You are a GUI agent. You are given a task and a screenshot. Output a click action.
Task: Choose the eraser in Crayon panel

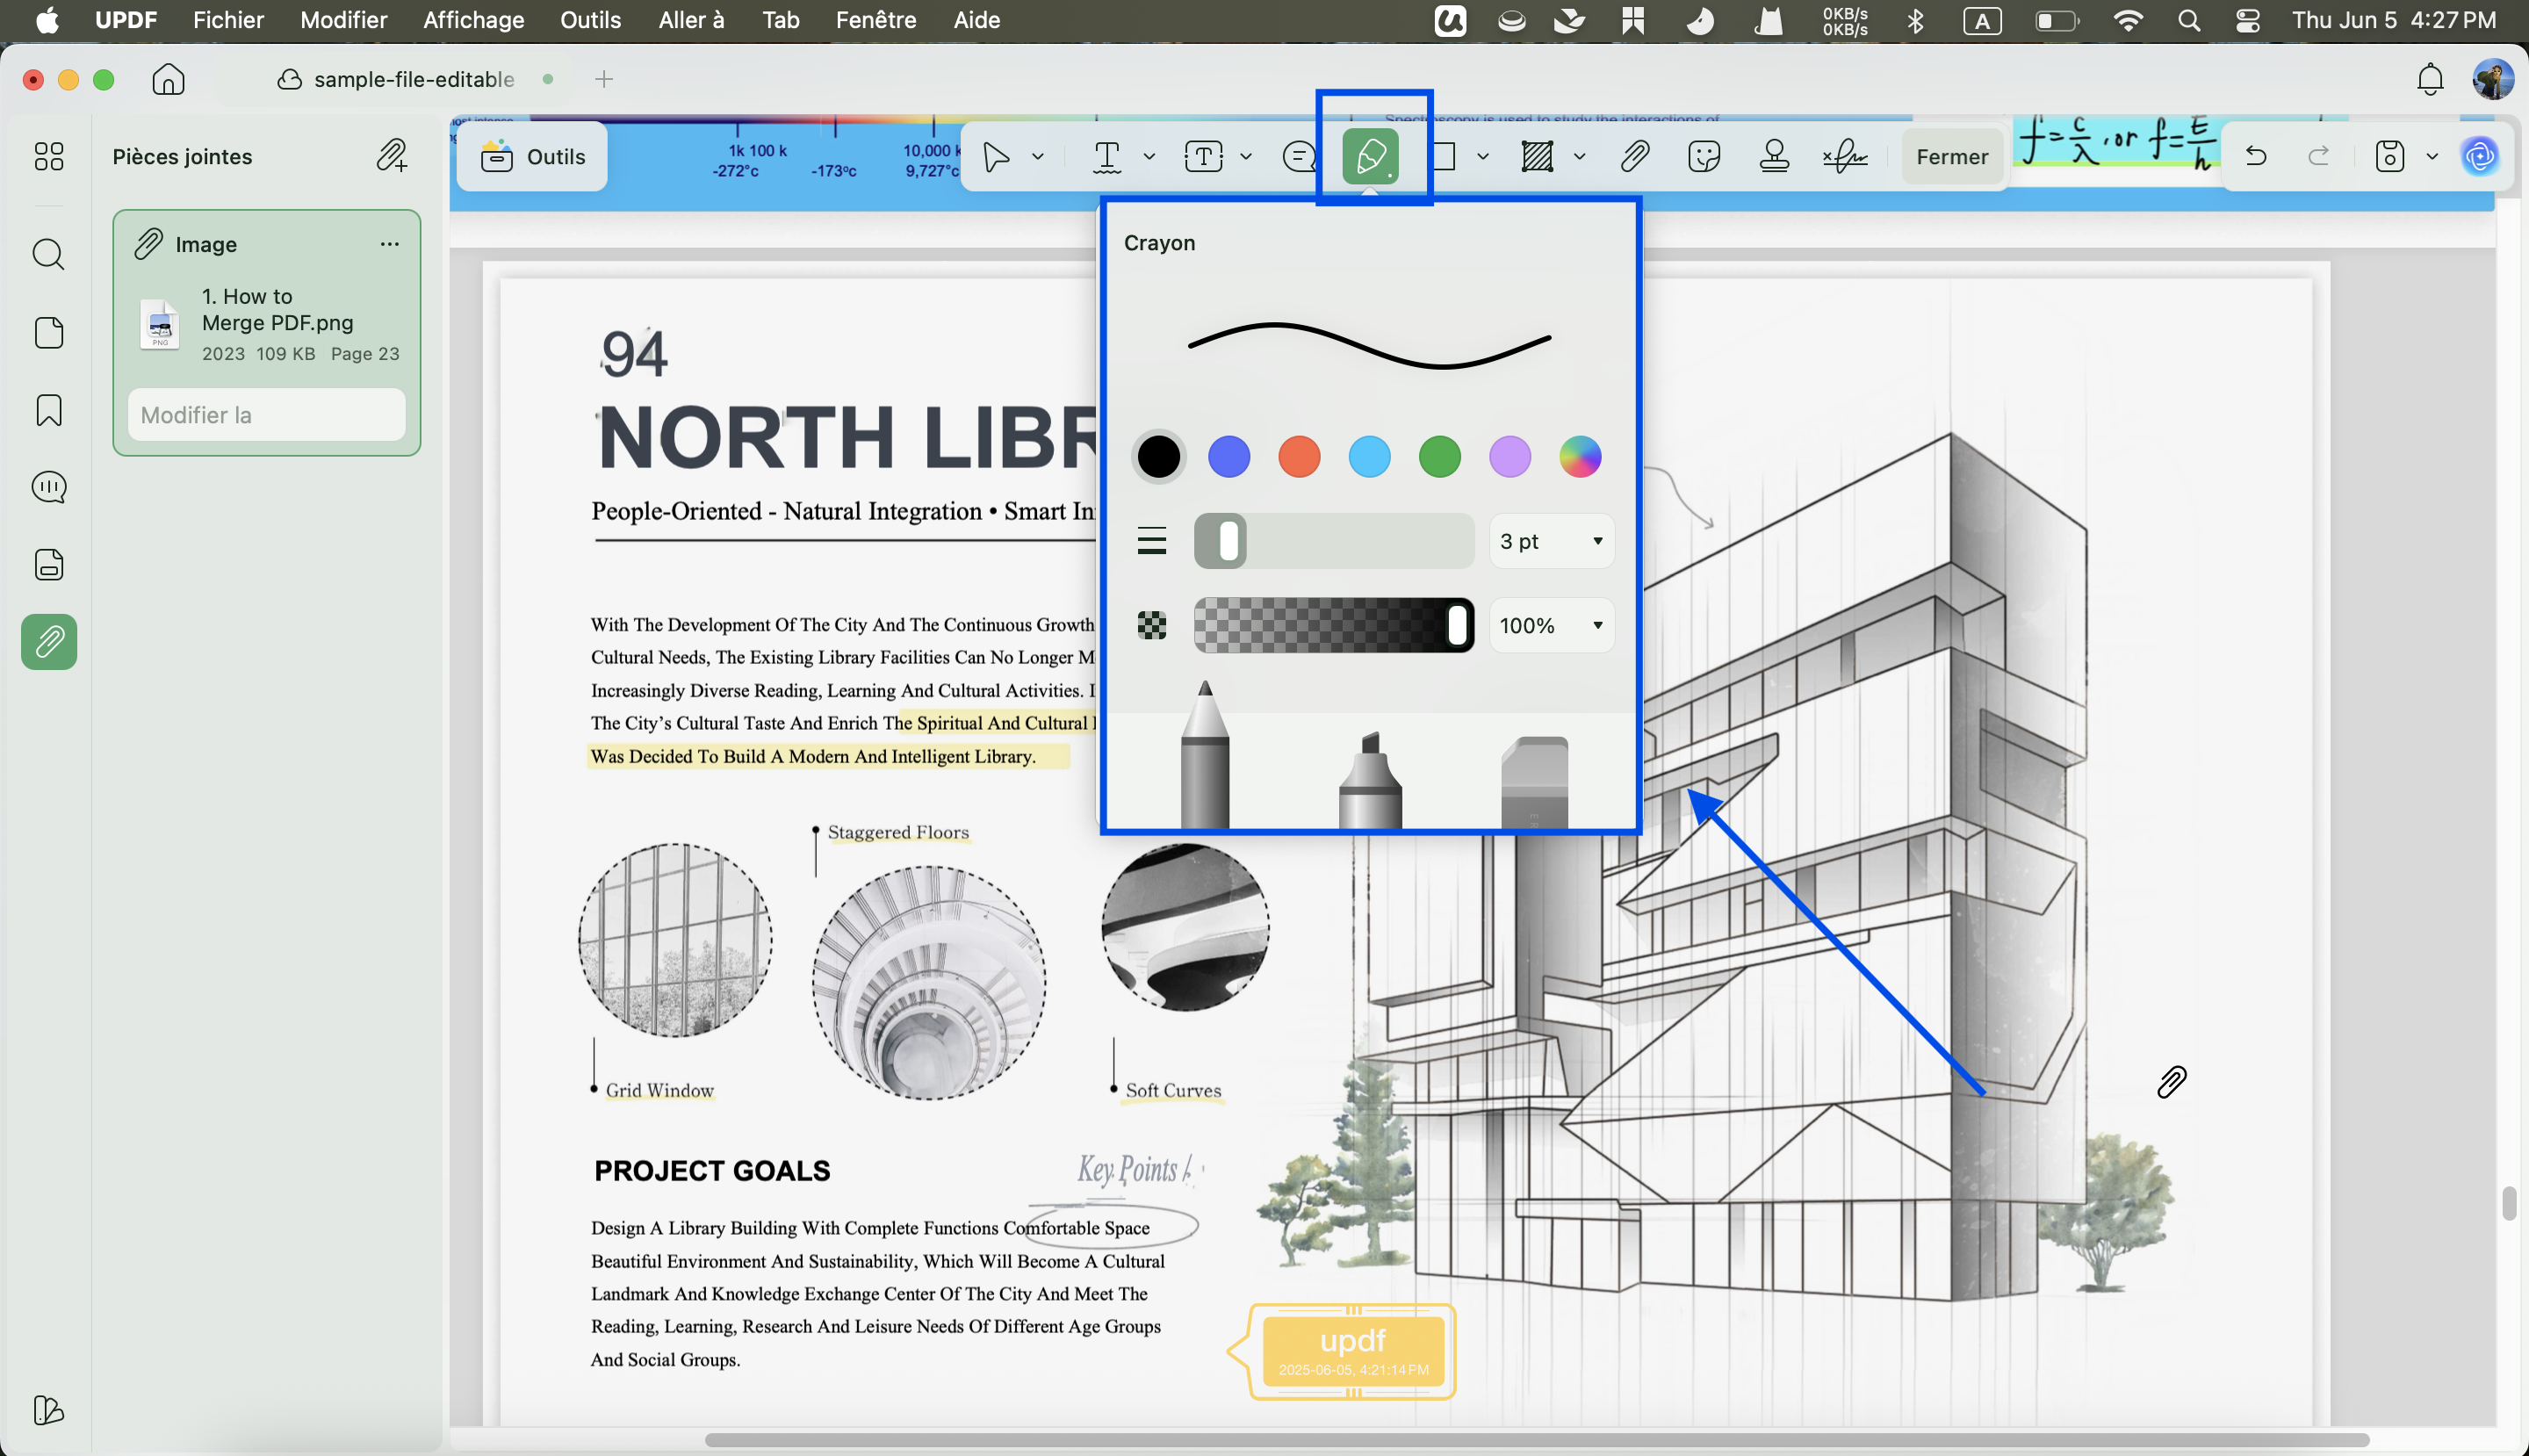(1534, 783)
